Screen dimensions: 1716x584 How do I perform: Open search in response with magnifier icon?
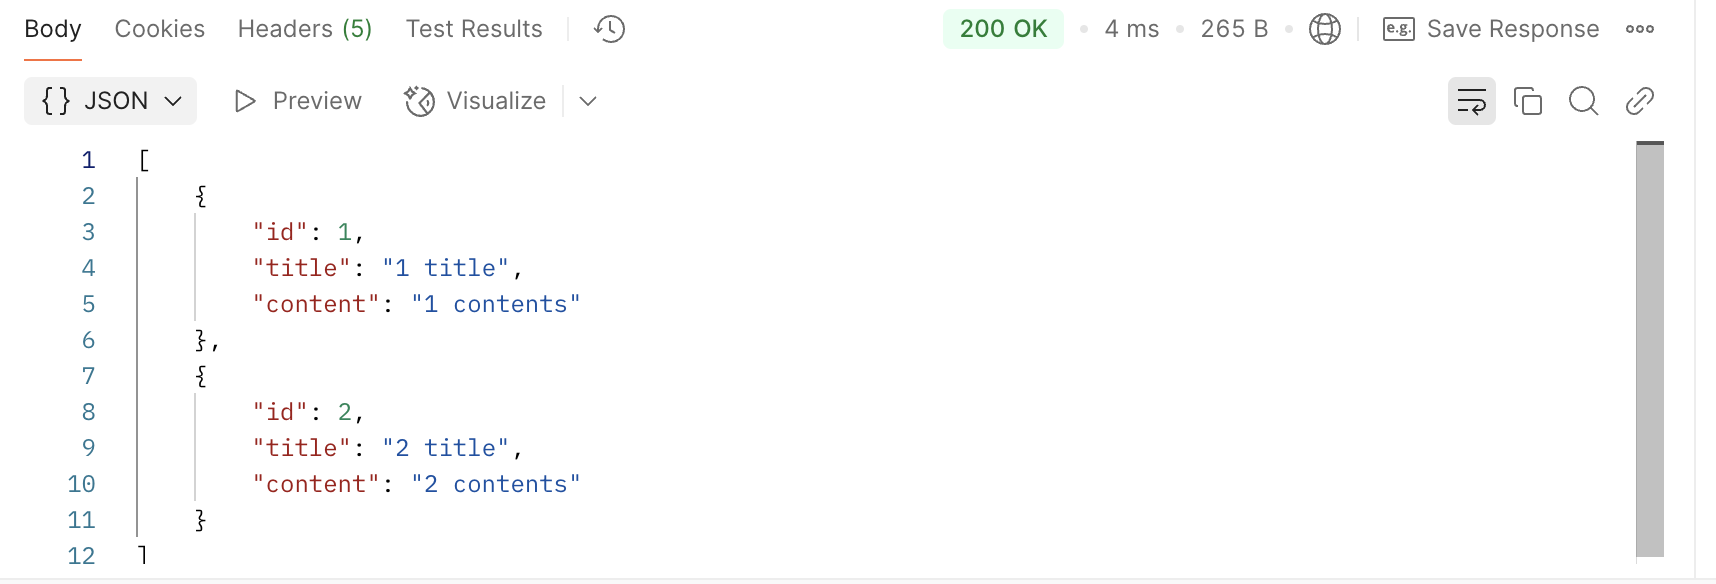[1584, 101]
